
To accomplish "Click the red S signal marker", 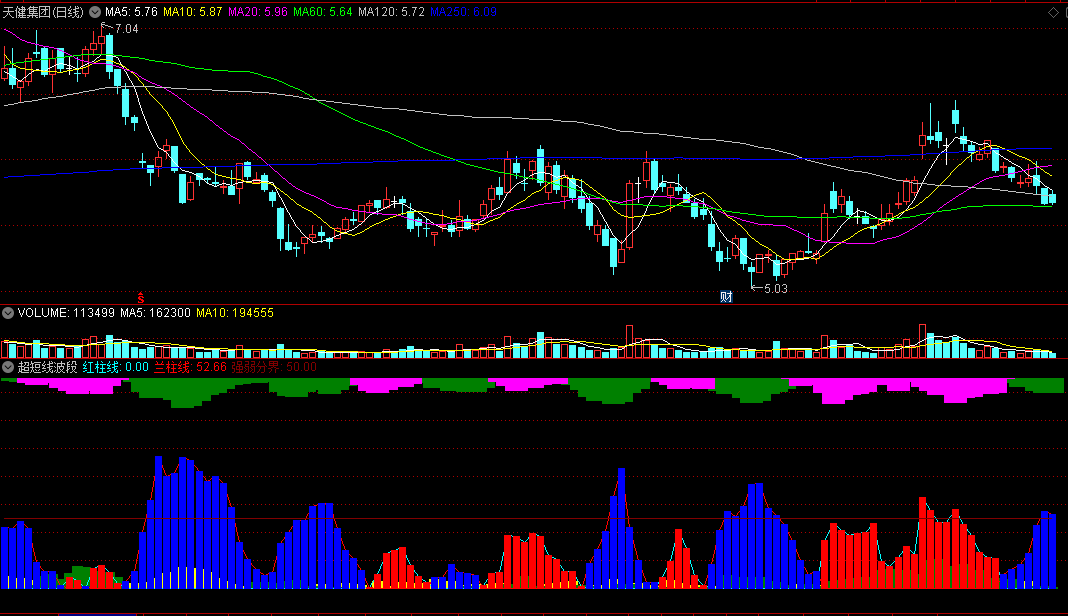I will coord(141,298).
